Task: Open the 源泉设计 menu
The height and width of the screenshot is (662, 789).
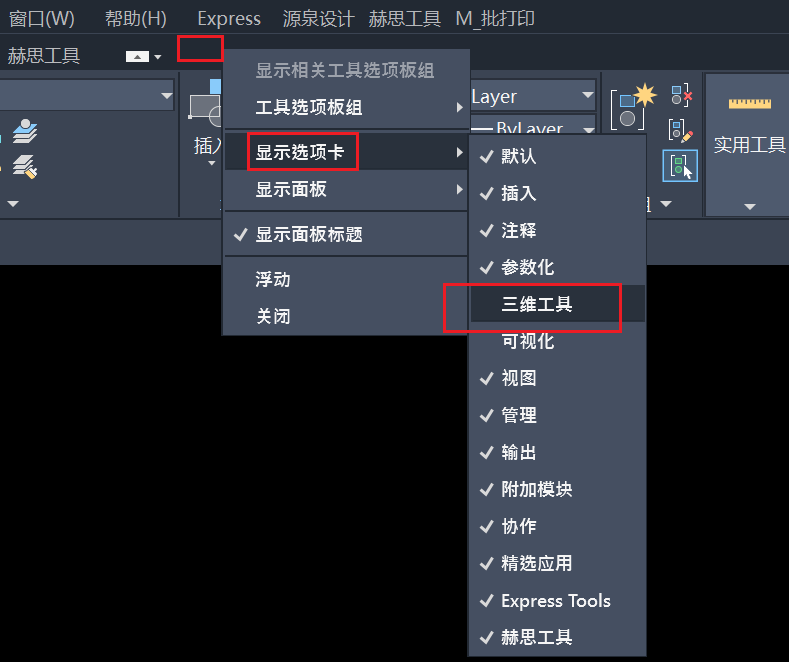Action: 319,19
